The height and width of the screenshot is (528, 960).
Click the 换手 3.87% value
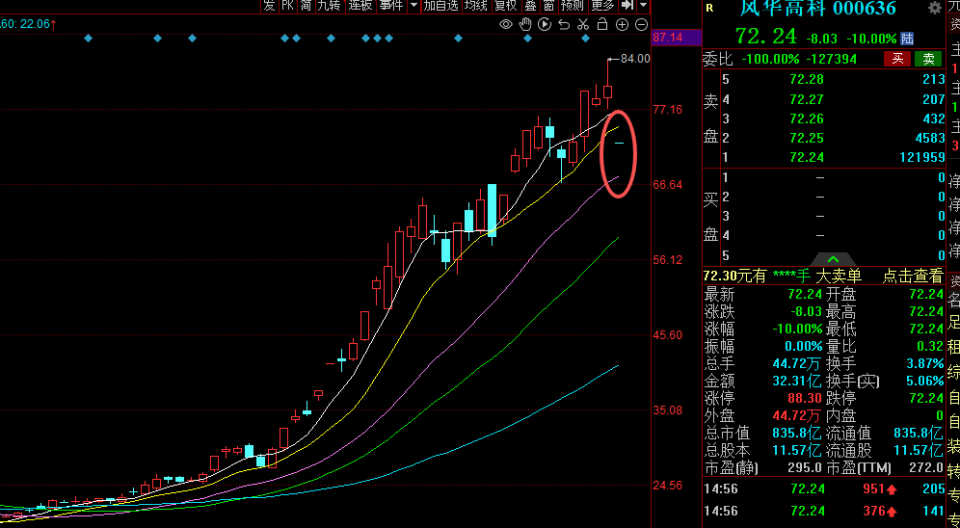tap(925, 364)
